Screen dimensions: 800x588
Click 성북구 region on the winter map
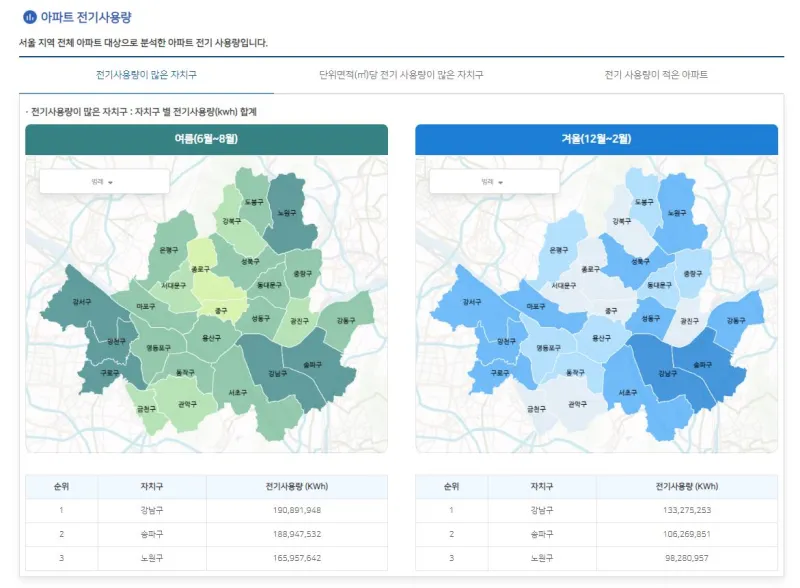pyautogui.click(x=639, y=261)
